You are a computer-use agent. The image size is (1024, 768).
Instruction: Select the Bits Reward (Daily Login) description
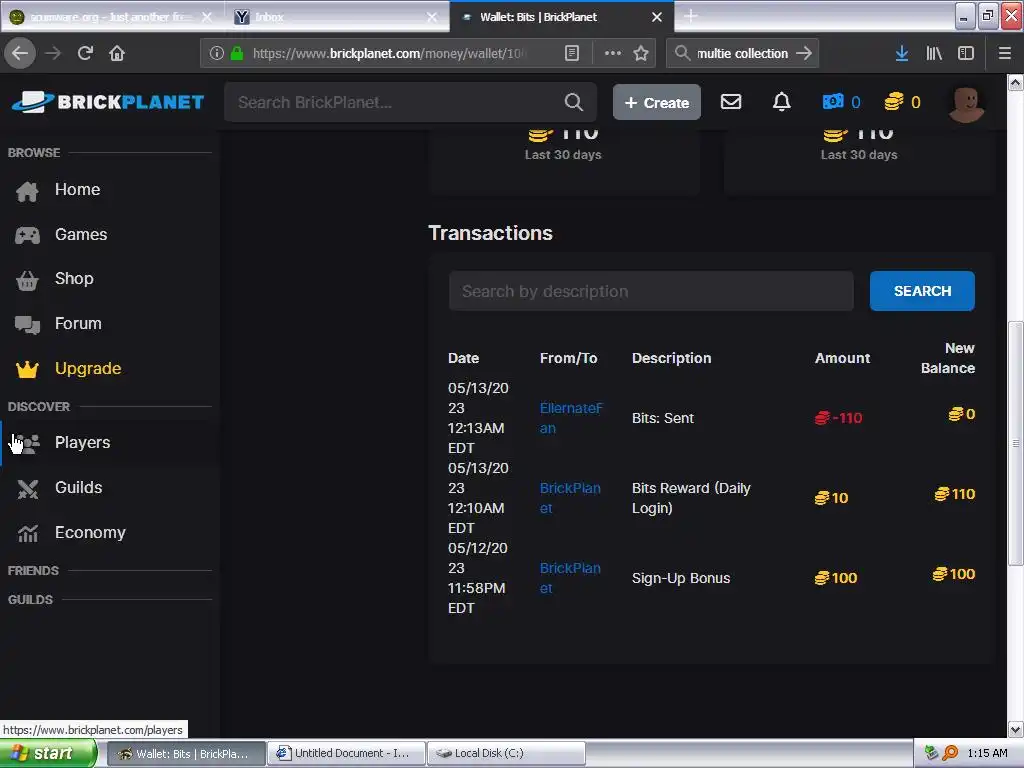pyautogui.click(x=691, y=498)
